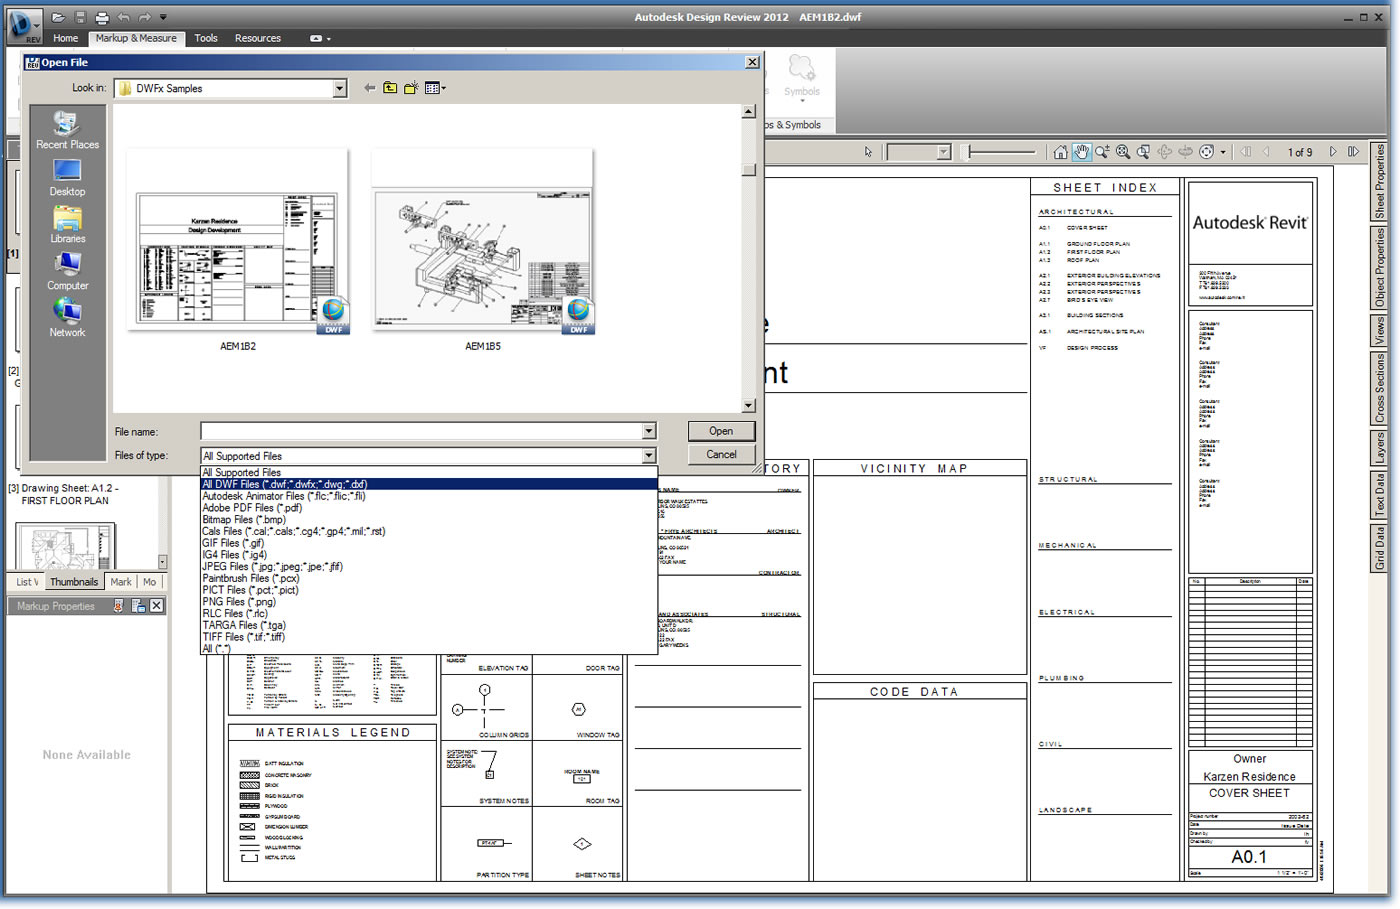
Task: Expand the File name combo box arrow
Action: (x=648, y=431)
